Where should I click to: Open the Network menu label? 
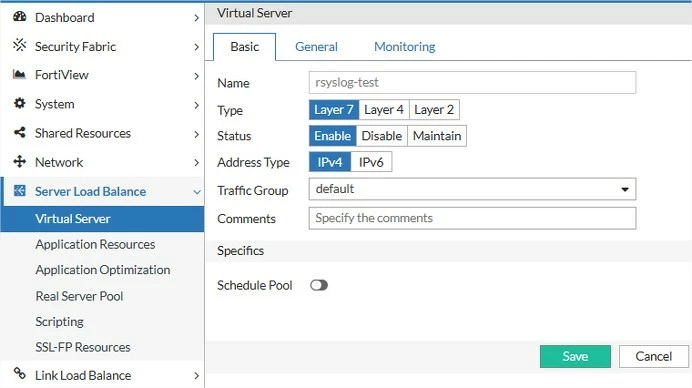[x=59, y=162]
